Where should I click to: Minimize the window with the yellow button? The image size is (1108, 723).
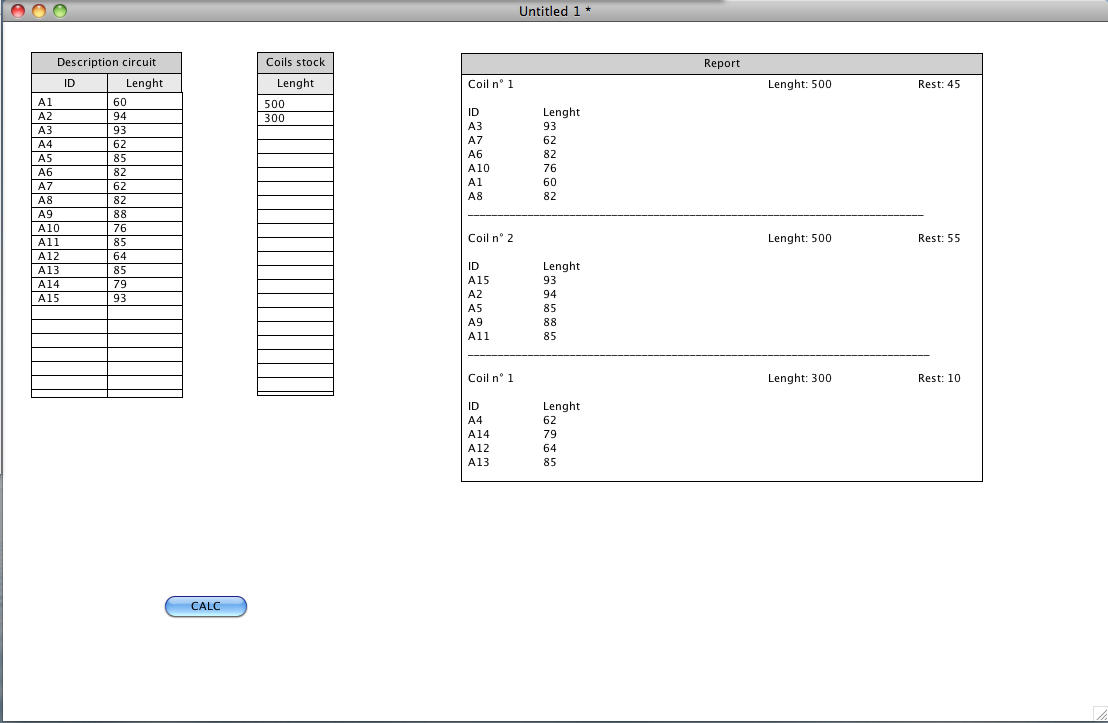pyautogui.click(x=39, y=11)
